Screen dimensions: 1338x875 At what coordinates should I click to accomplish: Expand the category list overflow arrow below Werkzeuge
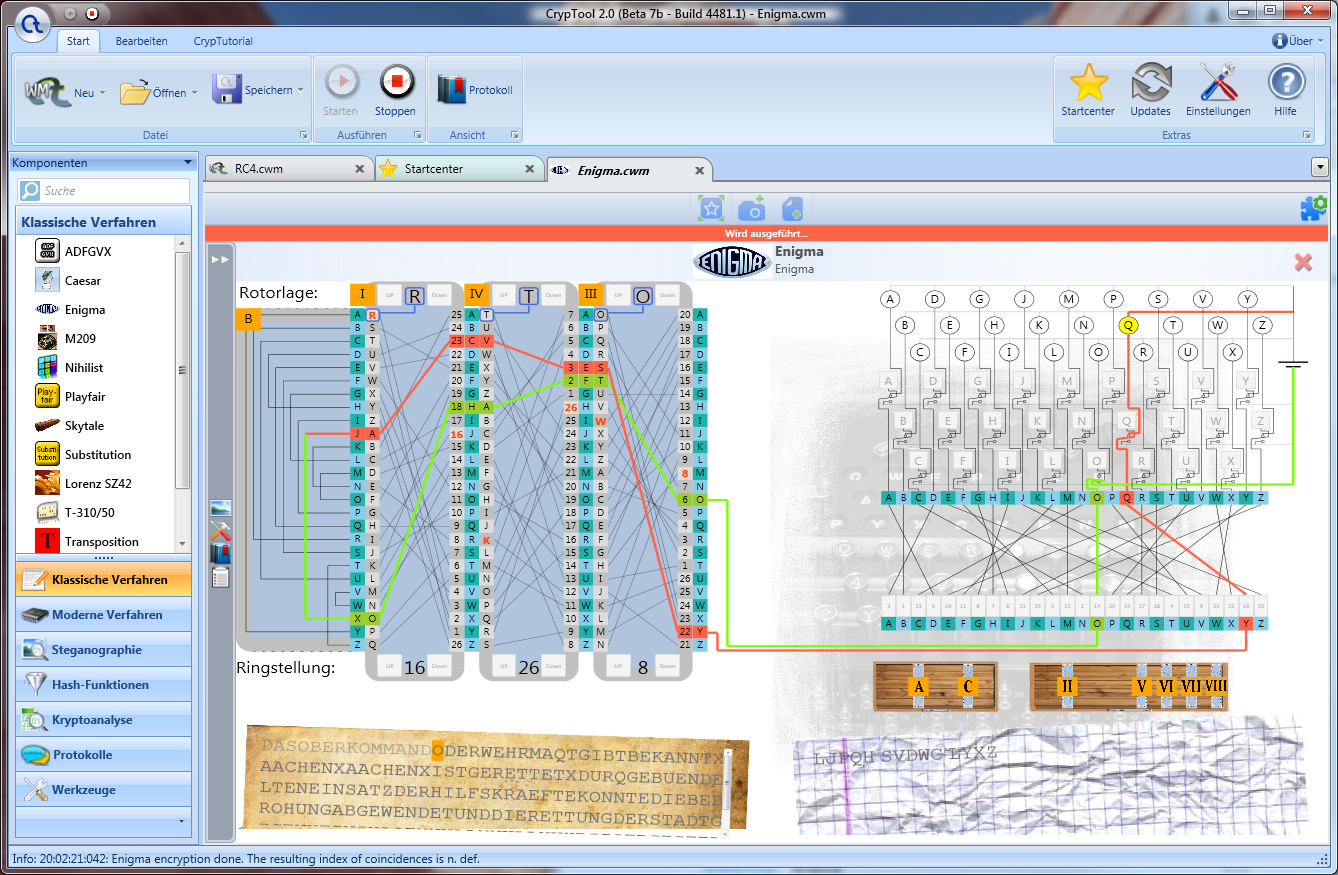181,822
